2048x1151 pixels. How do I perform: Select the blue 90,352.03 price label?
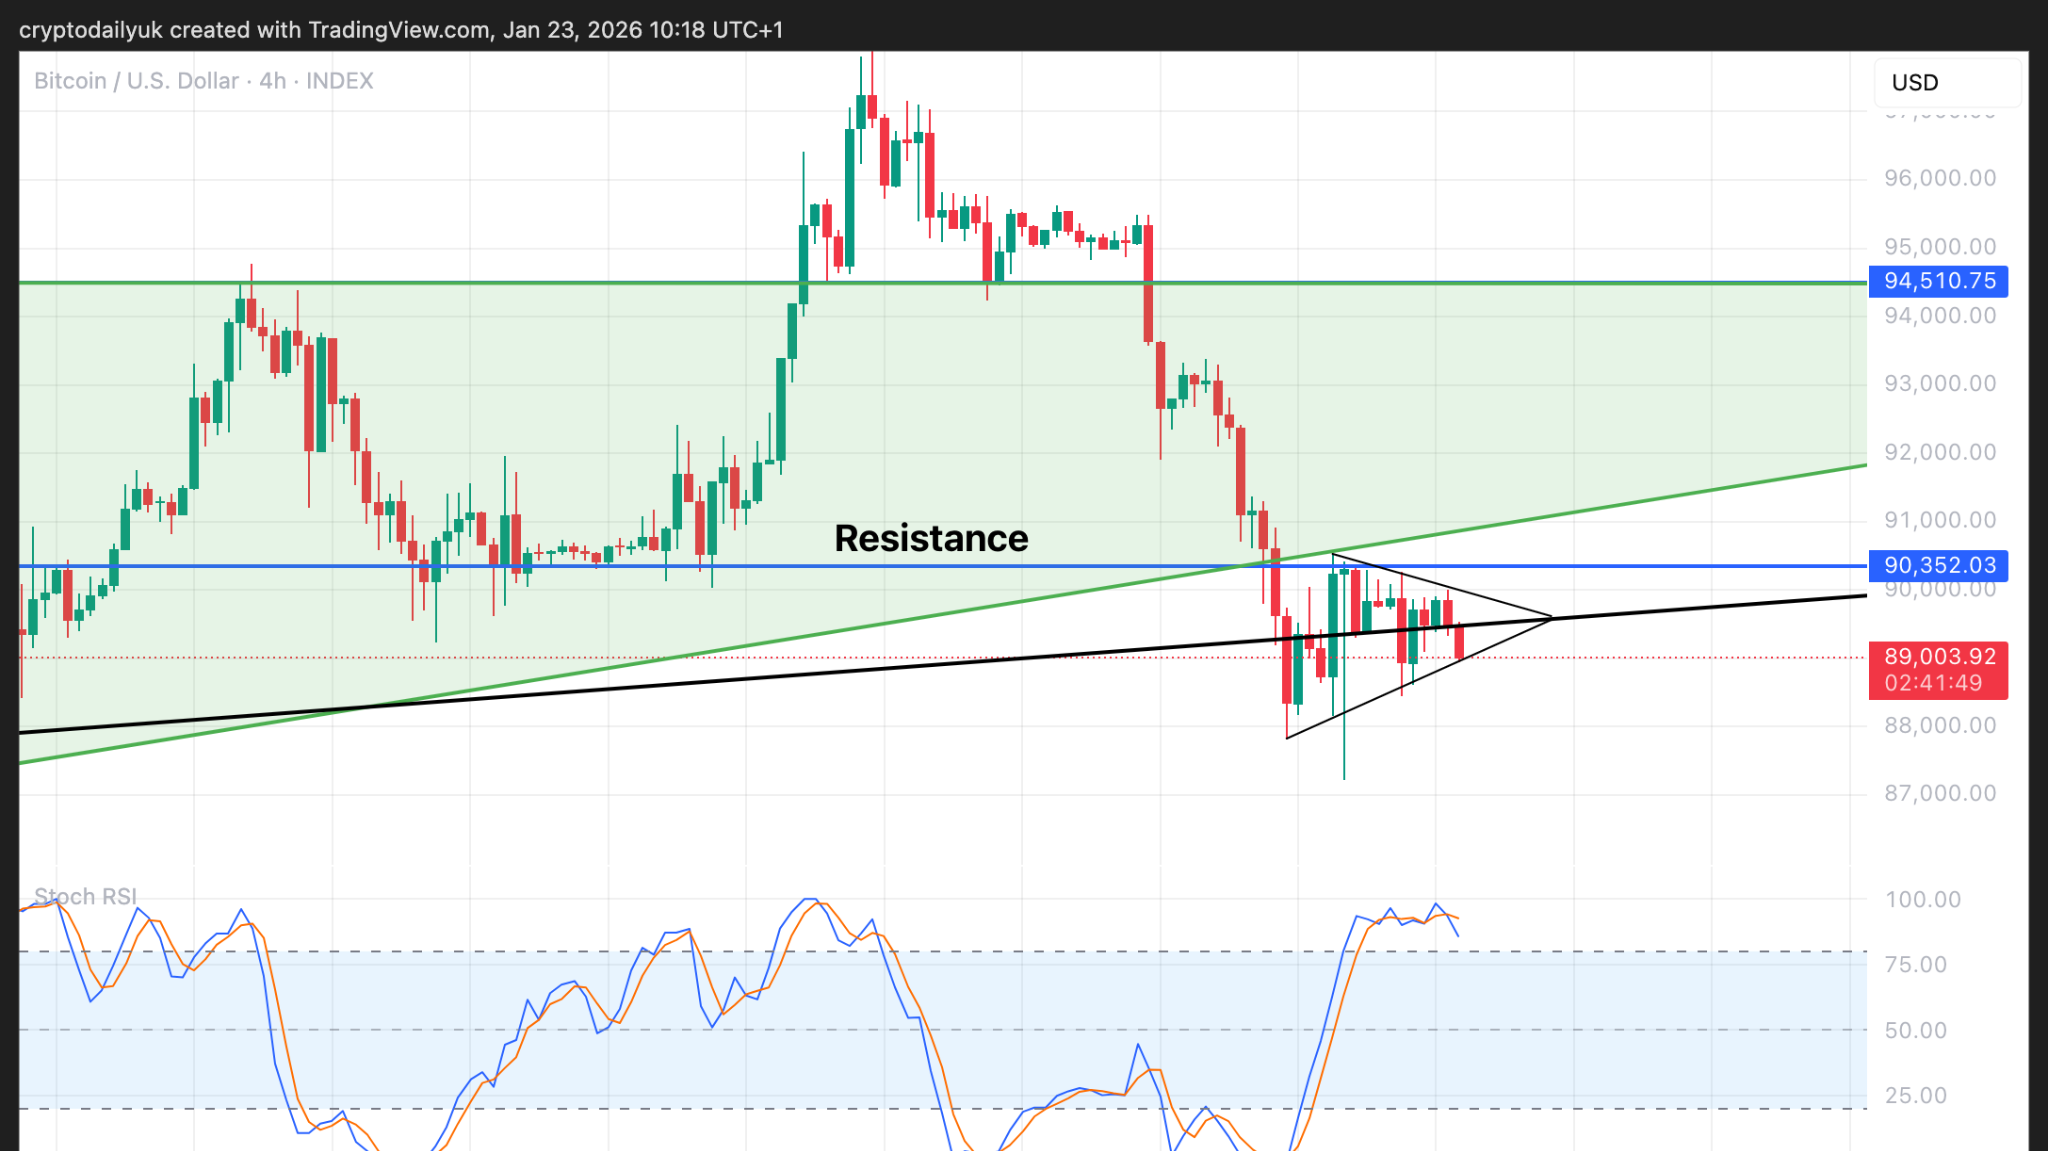point(1938,566)
